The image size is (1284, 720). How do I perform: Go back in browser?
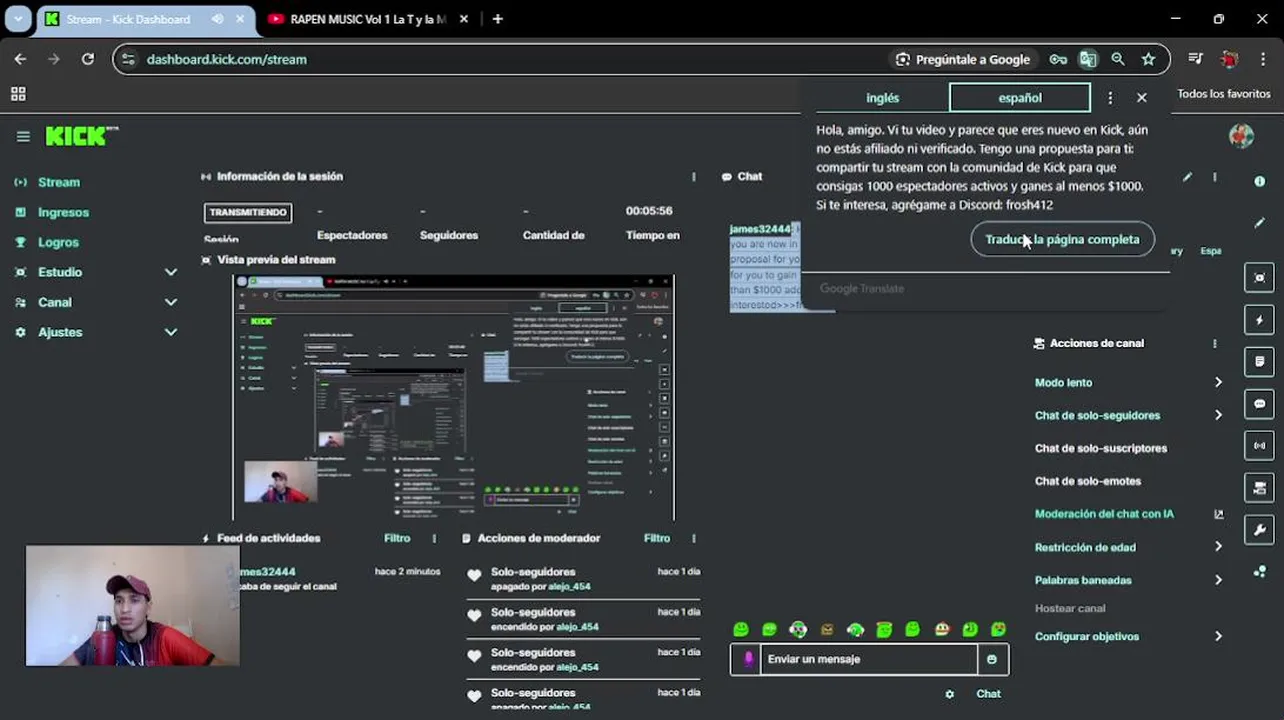pos(21,59)
